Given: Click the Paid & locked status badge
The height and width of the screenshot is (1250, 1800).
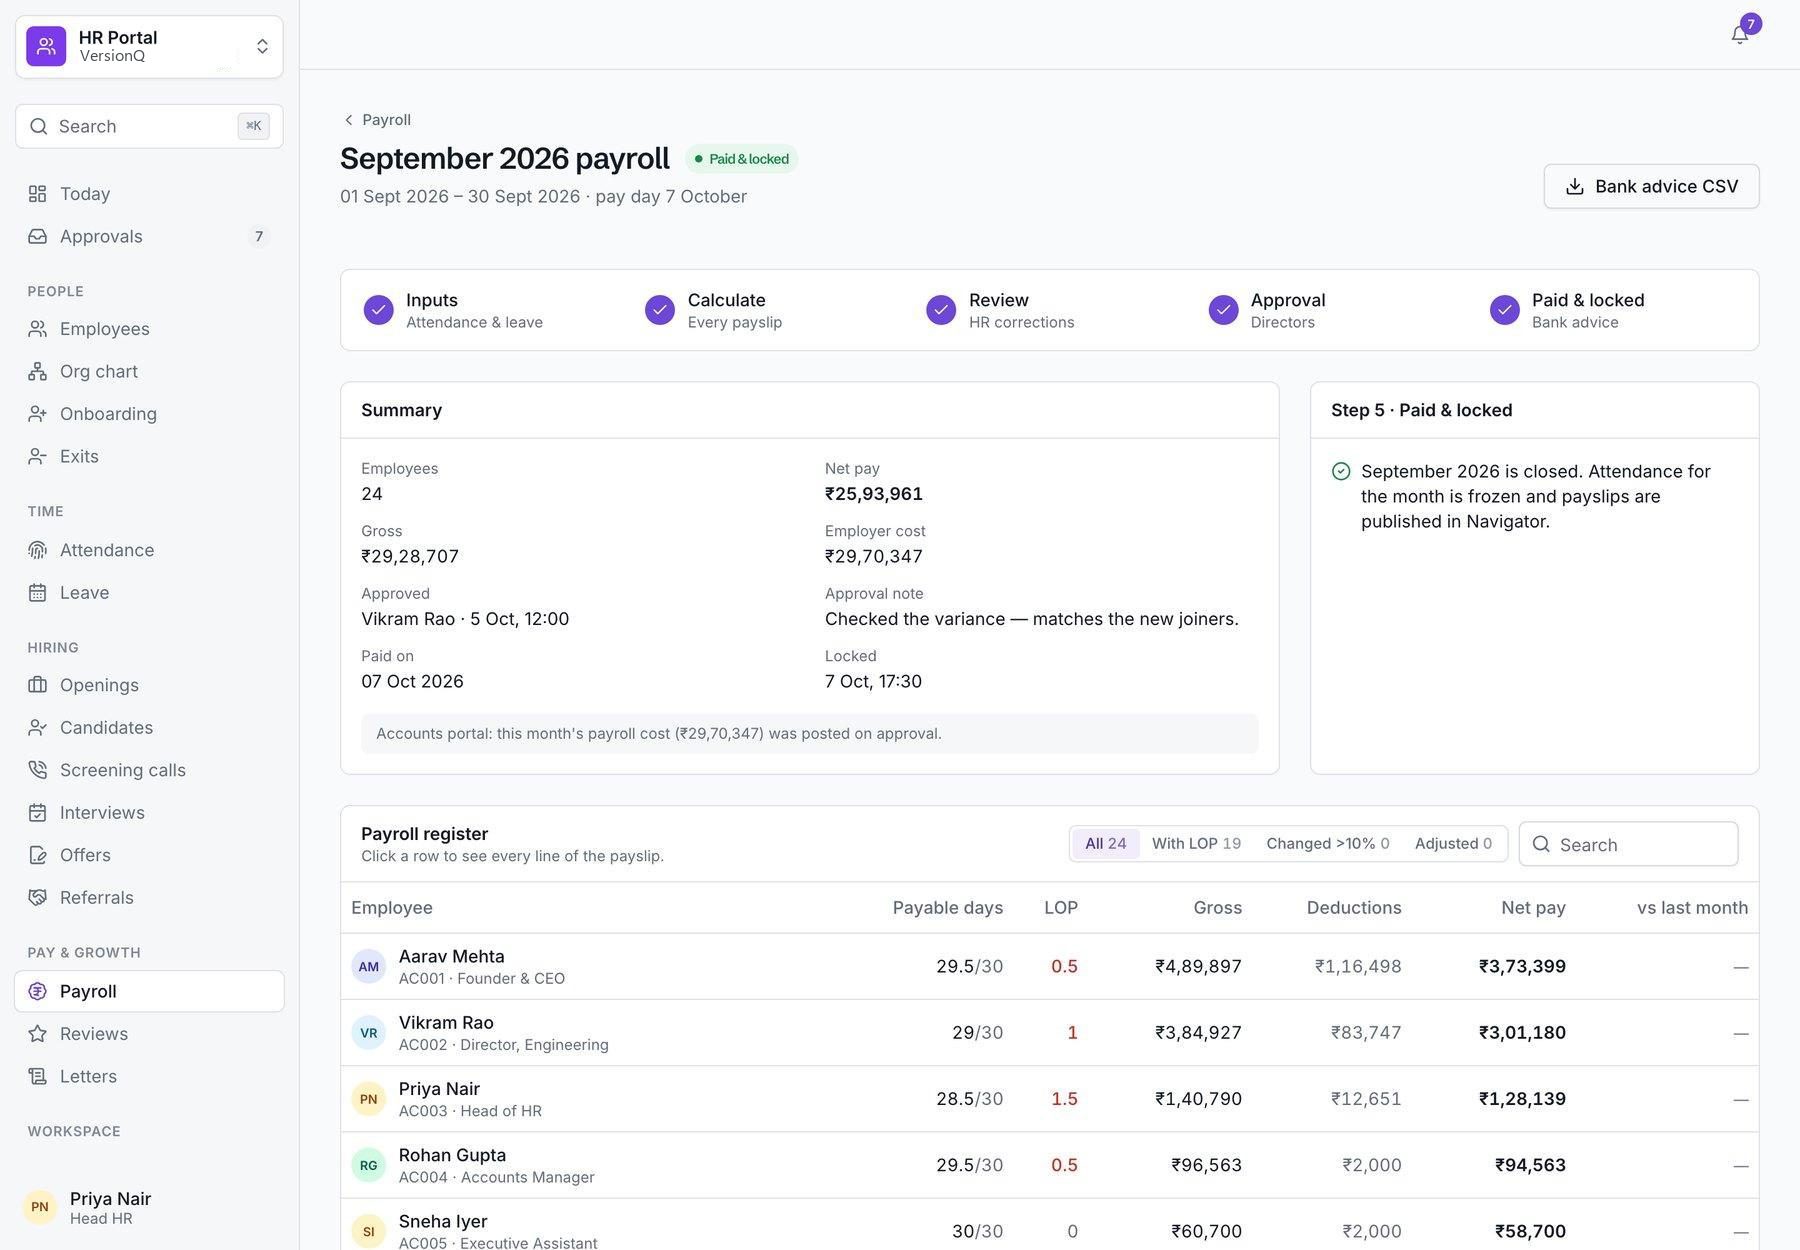Looking at the screenshot, I should click(x=741, y=159).
